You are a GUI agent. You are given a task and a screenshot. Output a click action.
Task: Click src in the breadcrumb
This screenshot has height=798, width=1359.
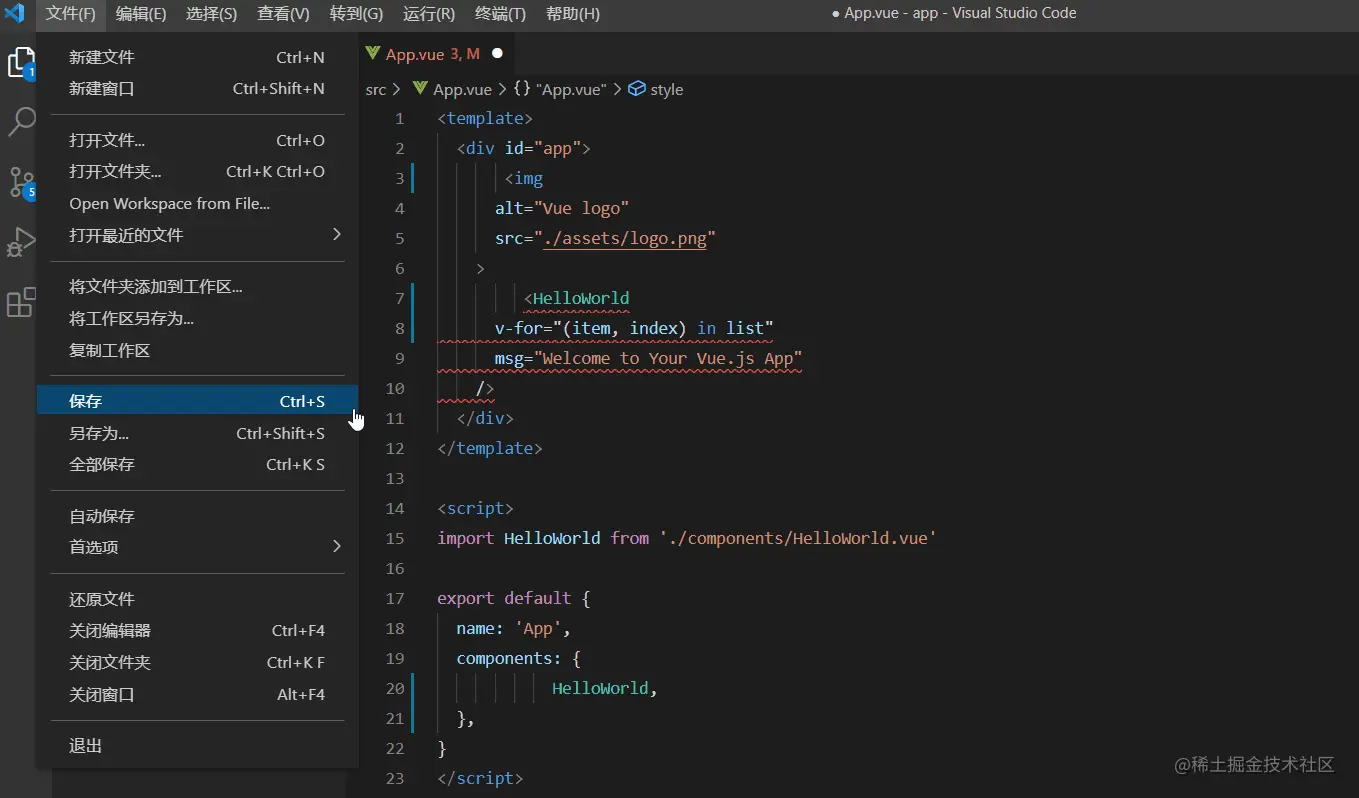coord(375,89)
